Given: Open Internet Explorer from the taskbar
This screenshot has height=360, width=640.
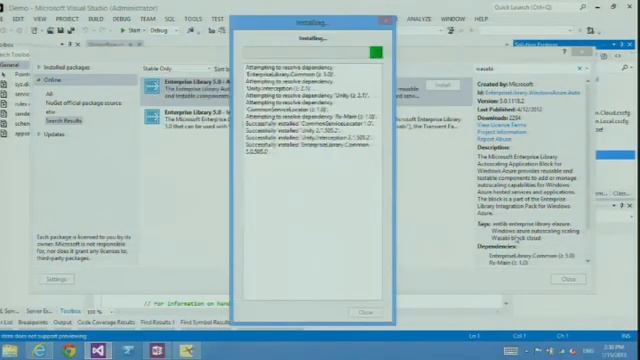Looking at the screenshot, I should point(39,351).
